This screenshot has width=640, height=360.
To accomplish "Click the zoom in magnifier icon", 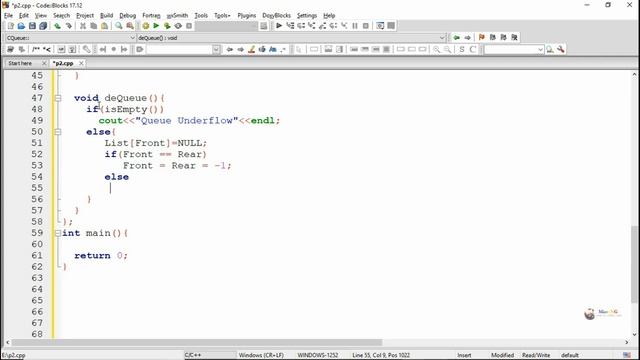I will pyautogui.click(x=437, y=49).
